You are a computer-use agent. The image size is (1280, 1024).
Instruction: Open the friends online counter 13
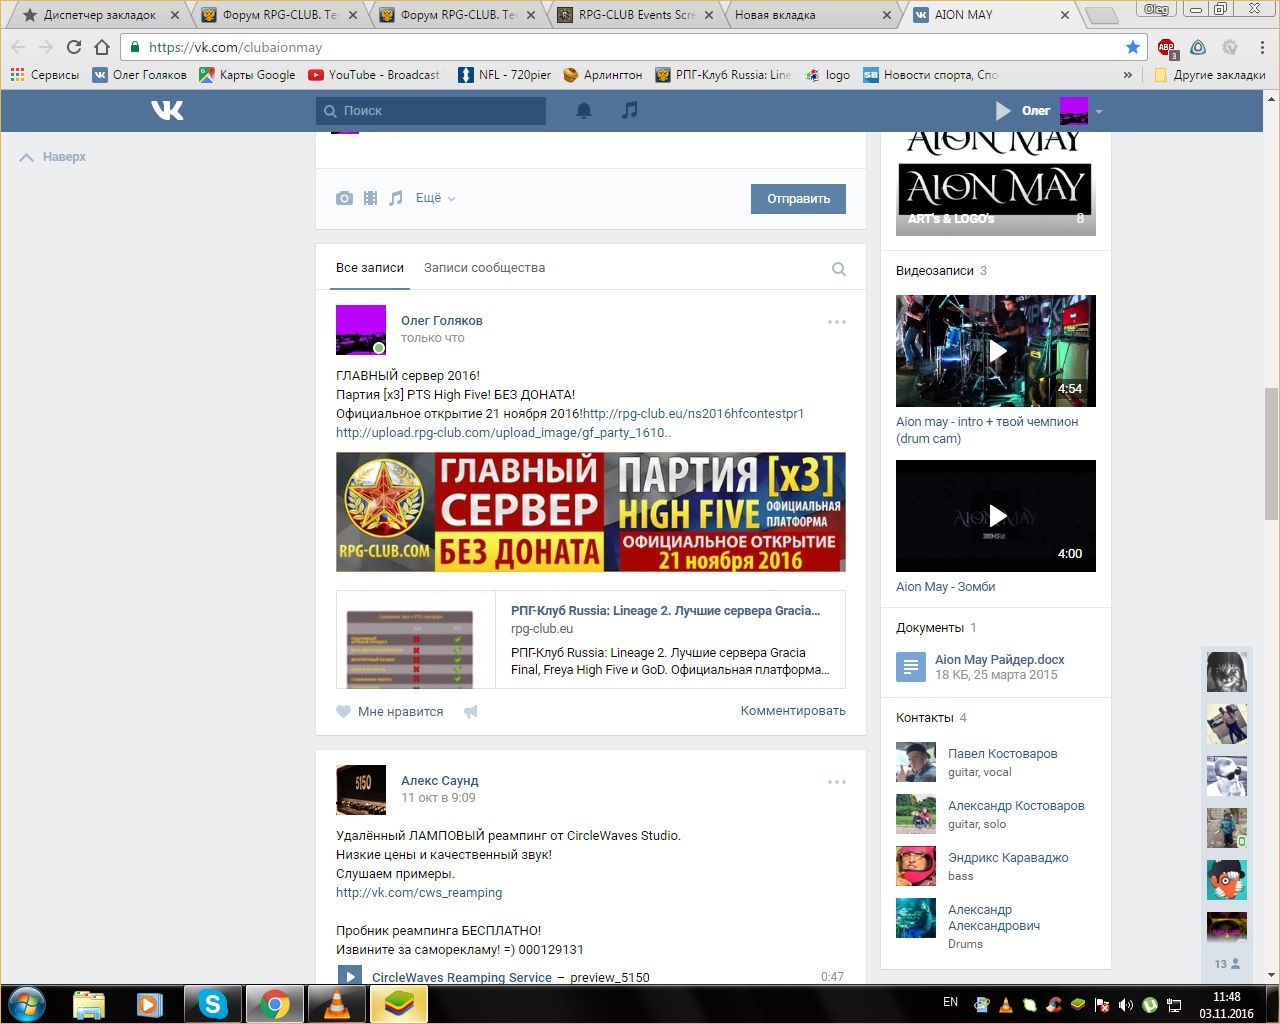coord(1227,964)
